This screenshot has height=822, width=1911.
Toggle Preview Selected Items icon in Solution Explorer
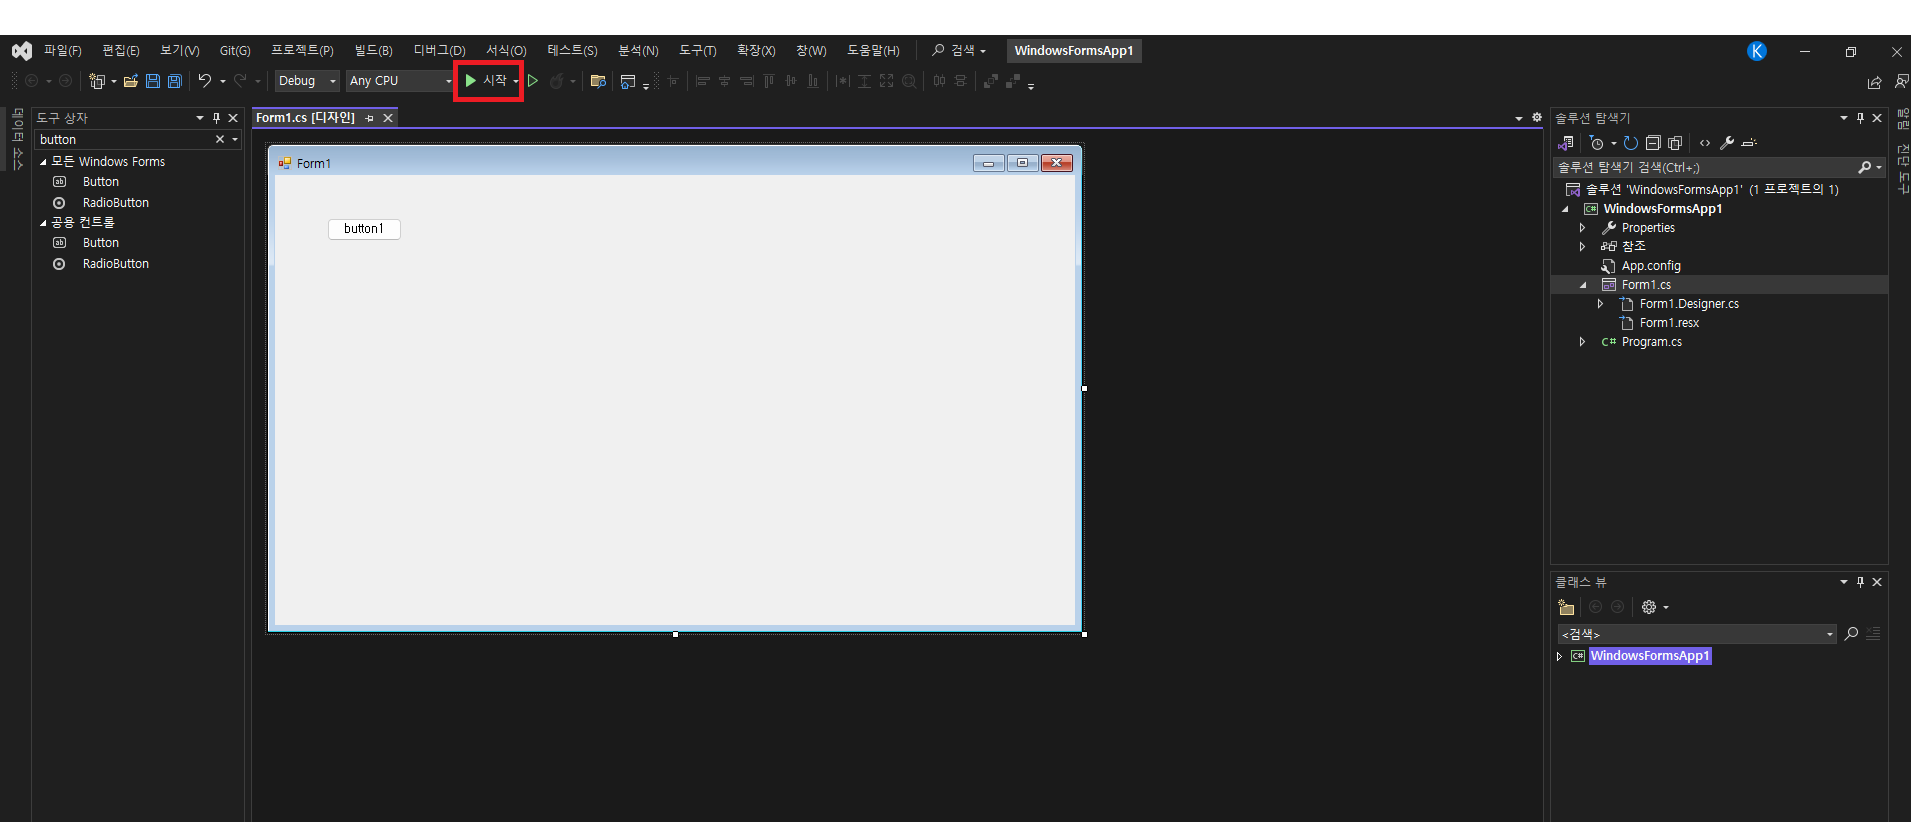click(x=1749, y=143)
